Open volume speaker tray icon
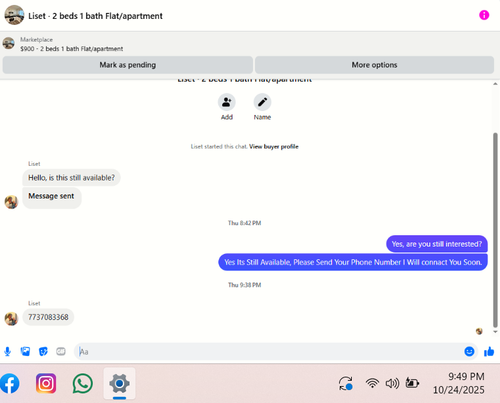 (x=392, y=383)
